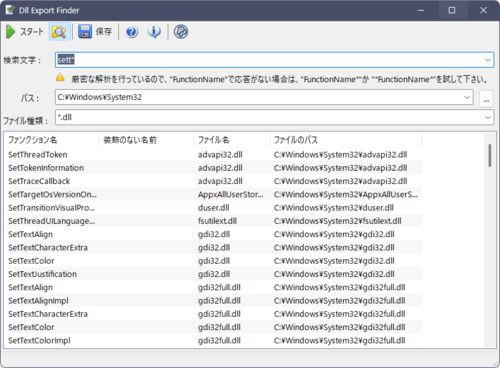Sort by 装飾のない名前 column header
This screenshot has width=500, height=368.
[146, 140]
